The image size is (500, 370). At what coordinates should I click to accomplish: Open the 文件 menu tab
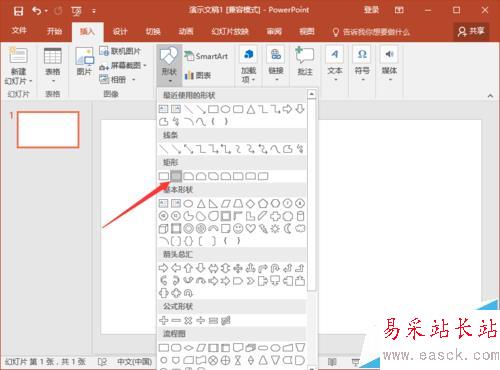[19, 31]
